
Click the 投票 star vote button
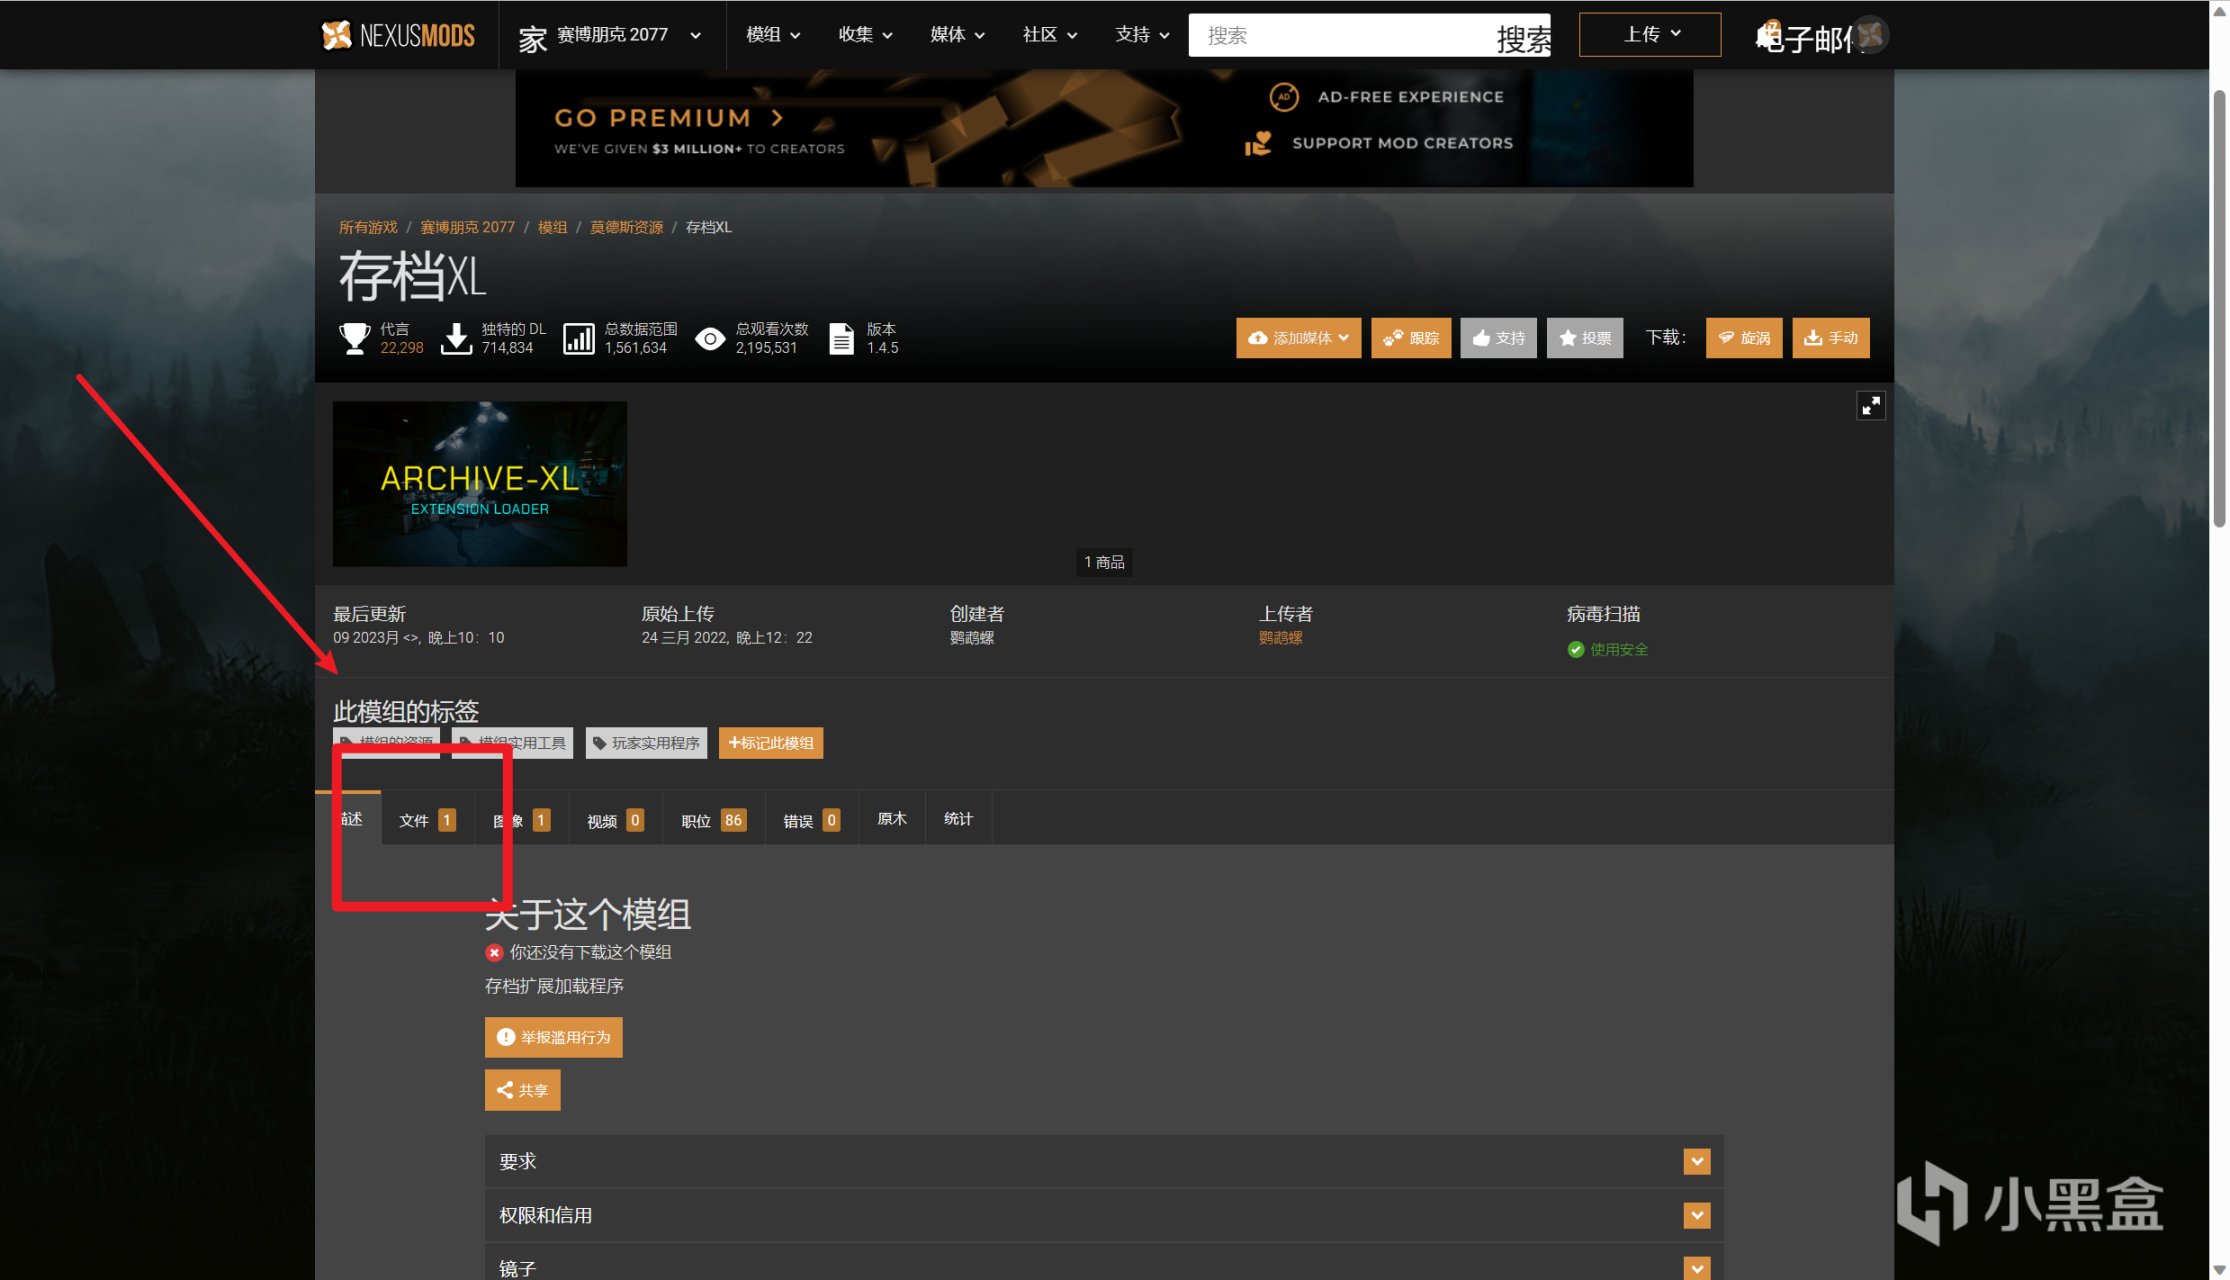pyautogui.click(x=1585, y=338)
